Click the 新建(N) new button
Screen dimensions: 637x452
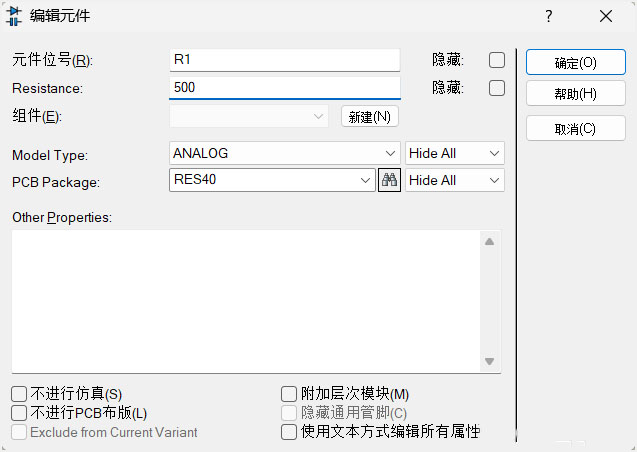click(370, 117)
